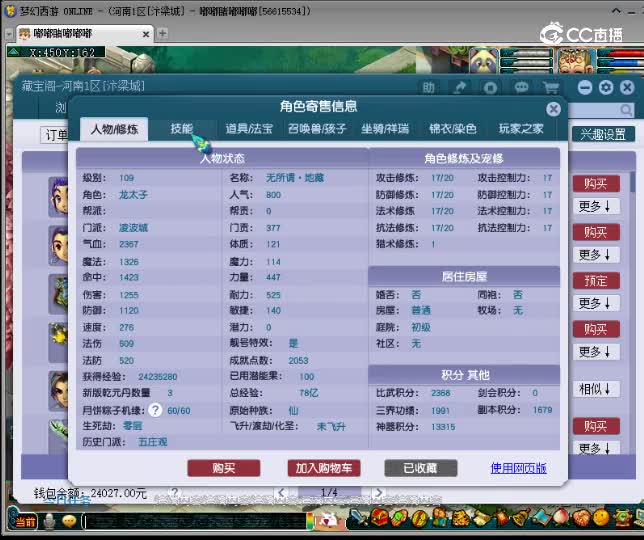Open the 道具/法宝 tab
Screen dimensions: 644x540
(x=249, y=129)
